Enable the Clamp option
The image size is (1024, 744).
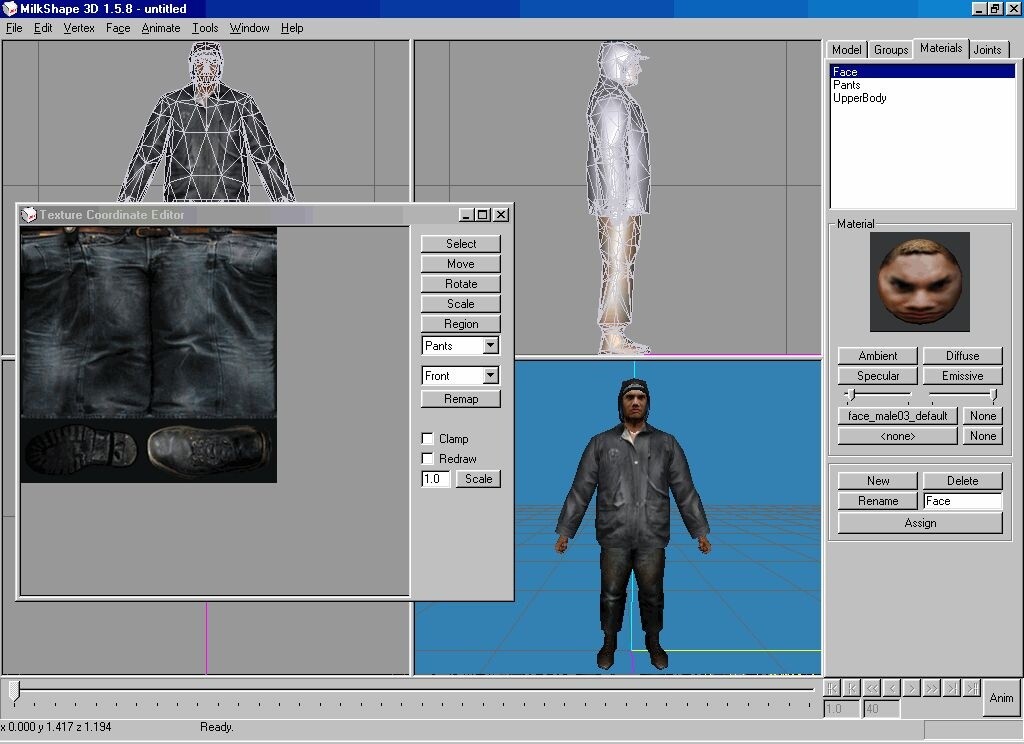tap(428, 438)
